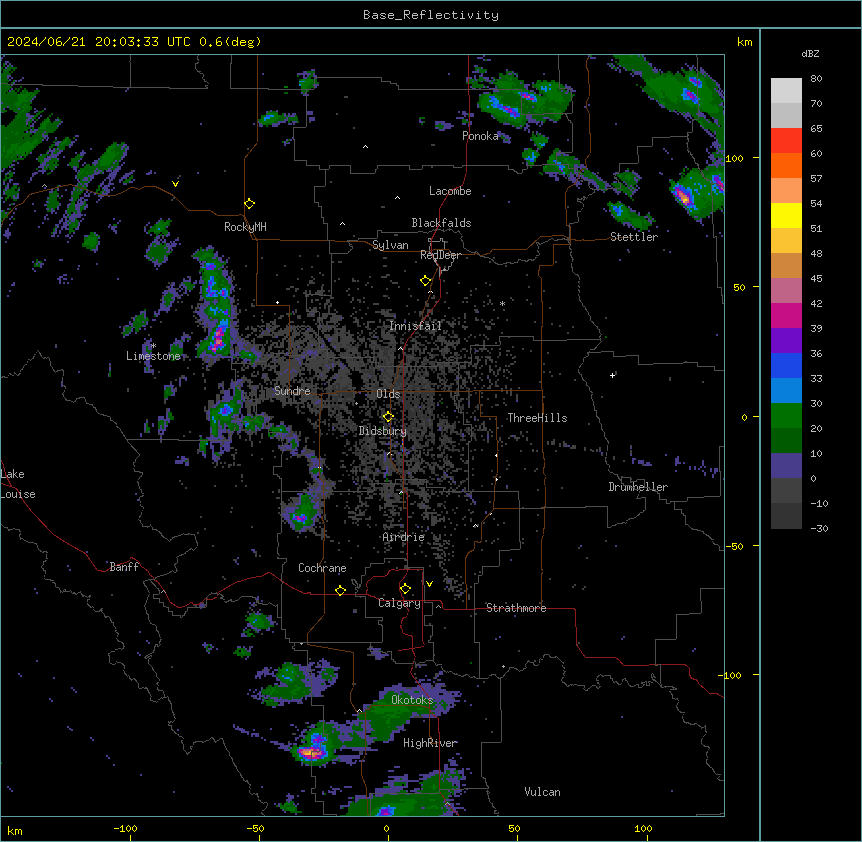Screen dimensions: 862x842
Task: Pick the brown 45-48 dBZ legend swatch
Action: point(786,265)
